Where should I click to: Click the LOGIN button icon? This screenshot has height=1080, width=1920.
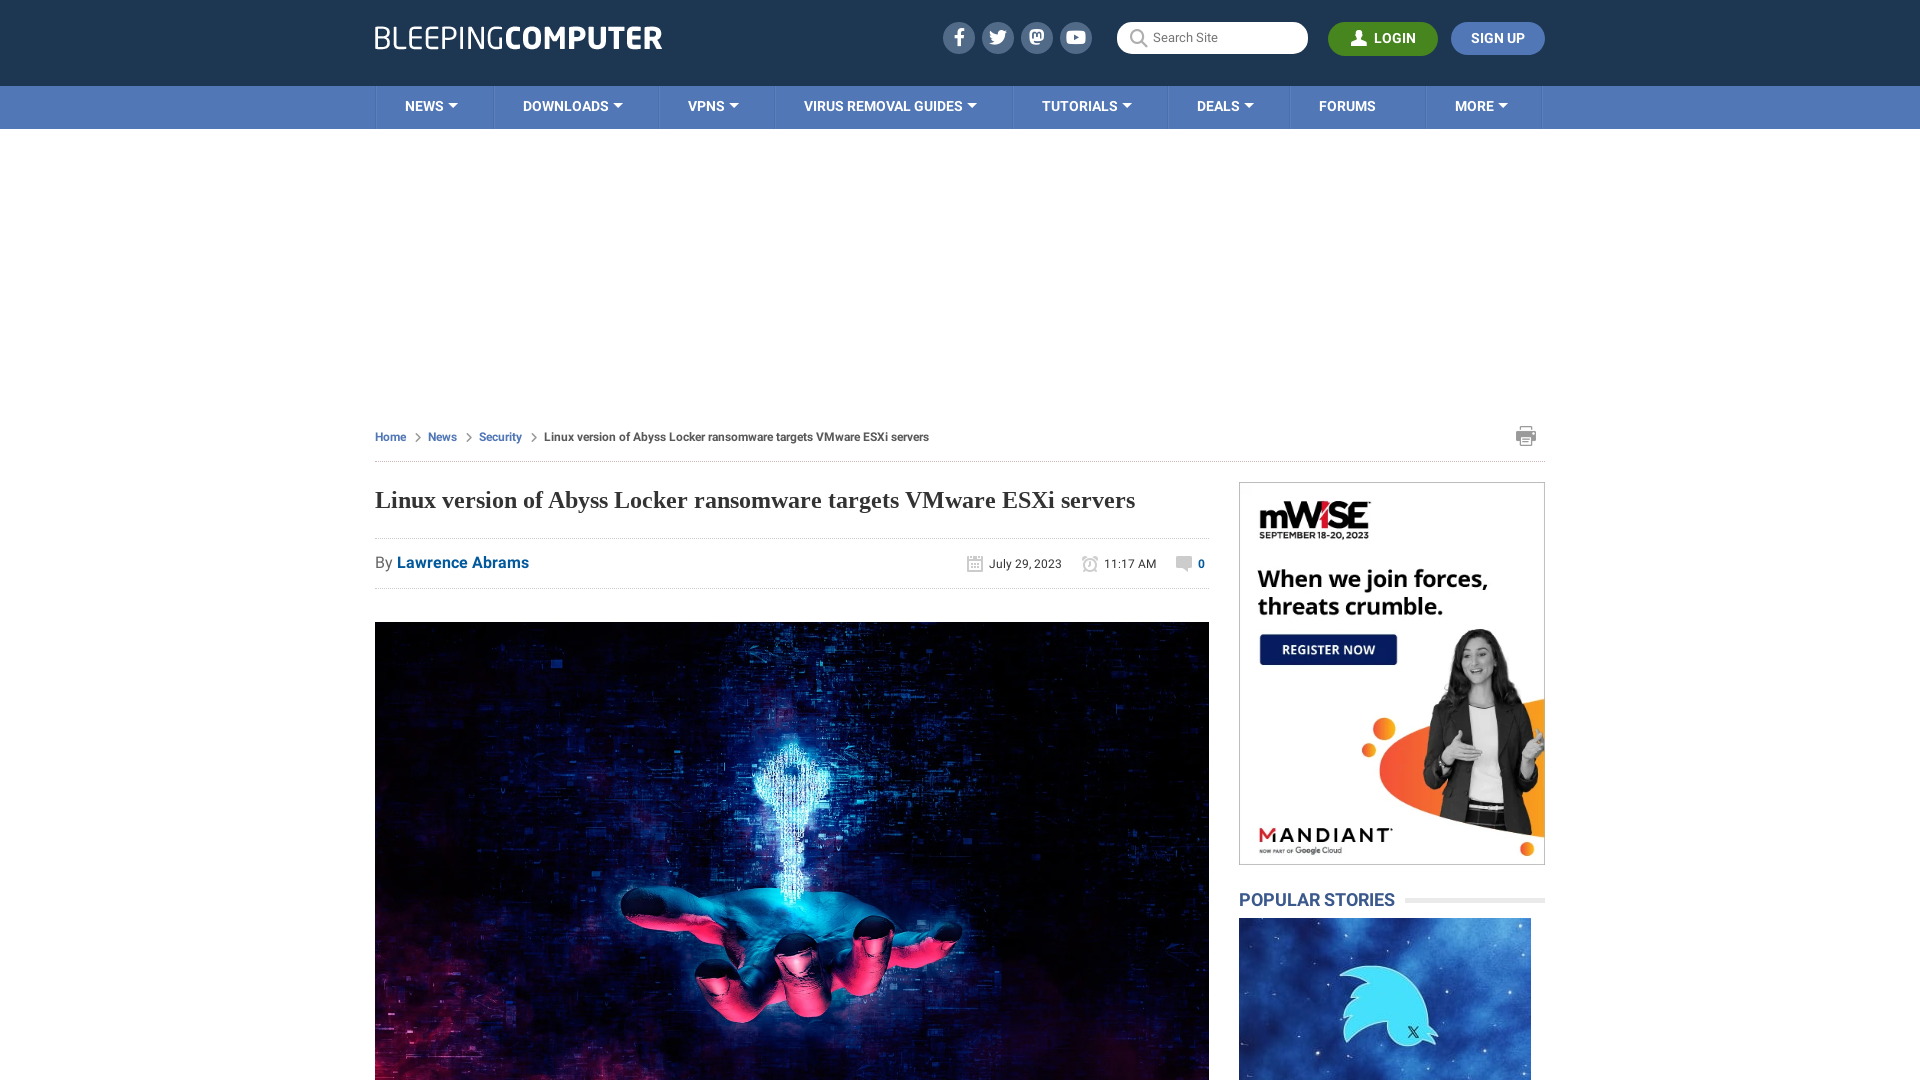1358,38
